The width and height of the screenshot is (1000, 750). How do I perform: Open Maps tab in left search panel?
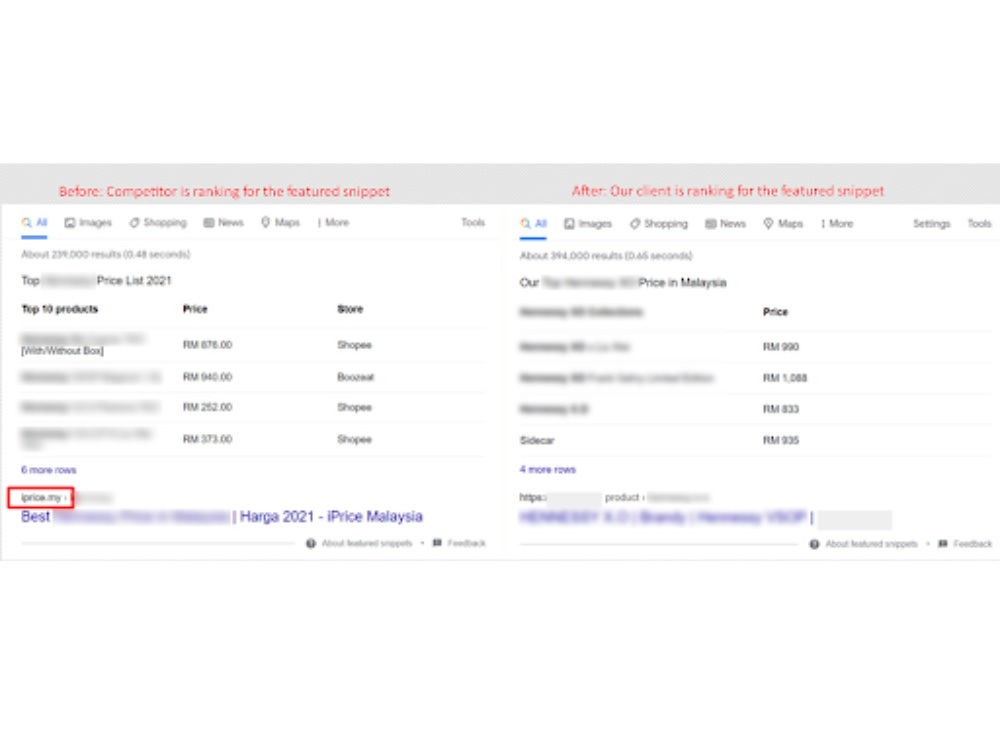[280, 223]
